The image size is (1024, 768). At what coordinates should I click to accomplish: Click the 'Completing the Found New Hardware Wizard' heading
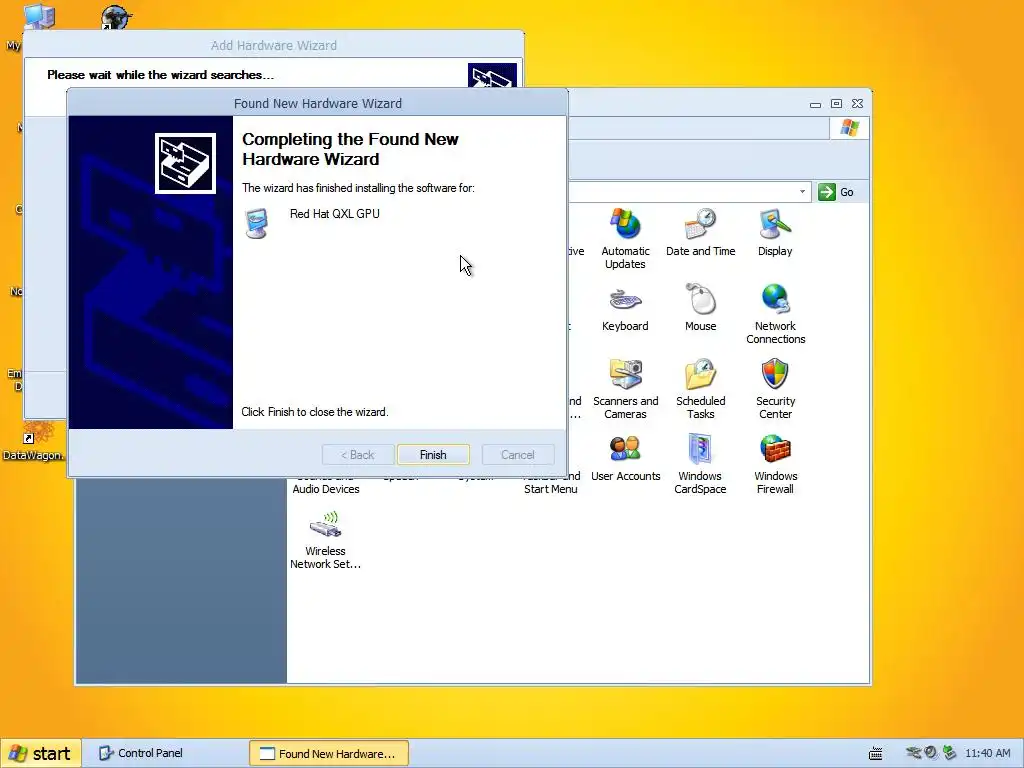coord(350,149)
